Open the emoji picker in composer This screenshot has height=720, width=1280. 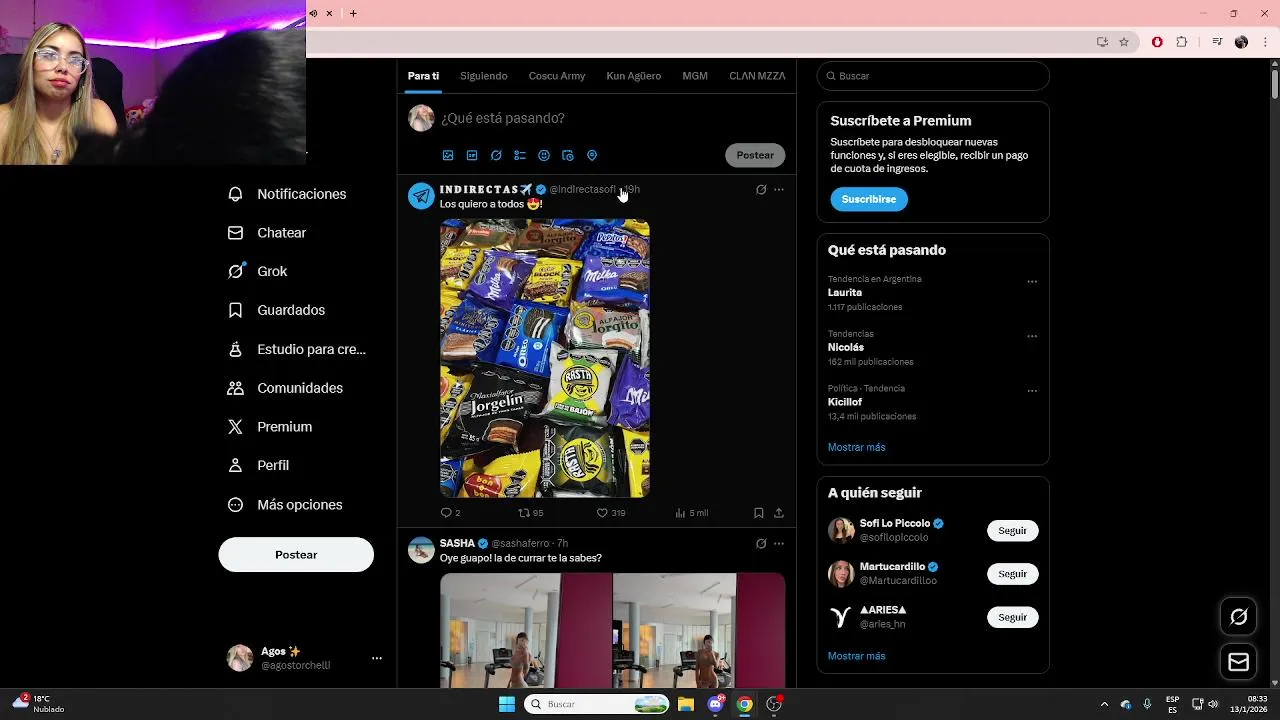tap(544, 155)
